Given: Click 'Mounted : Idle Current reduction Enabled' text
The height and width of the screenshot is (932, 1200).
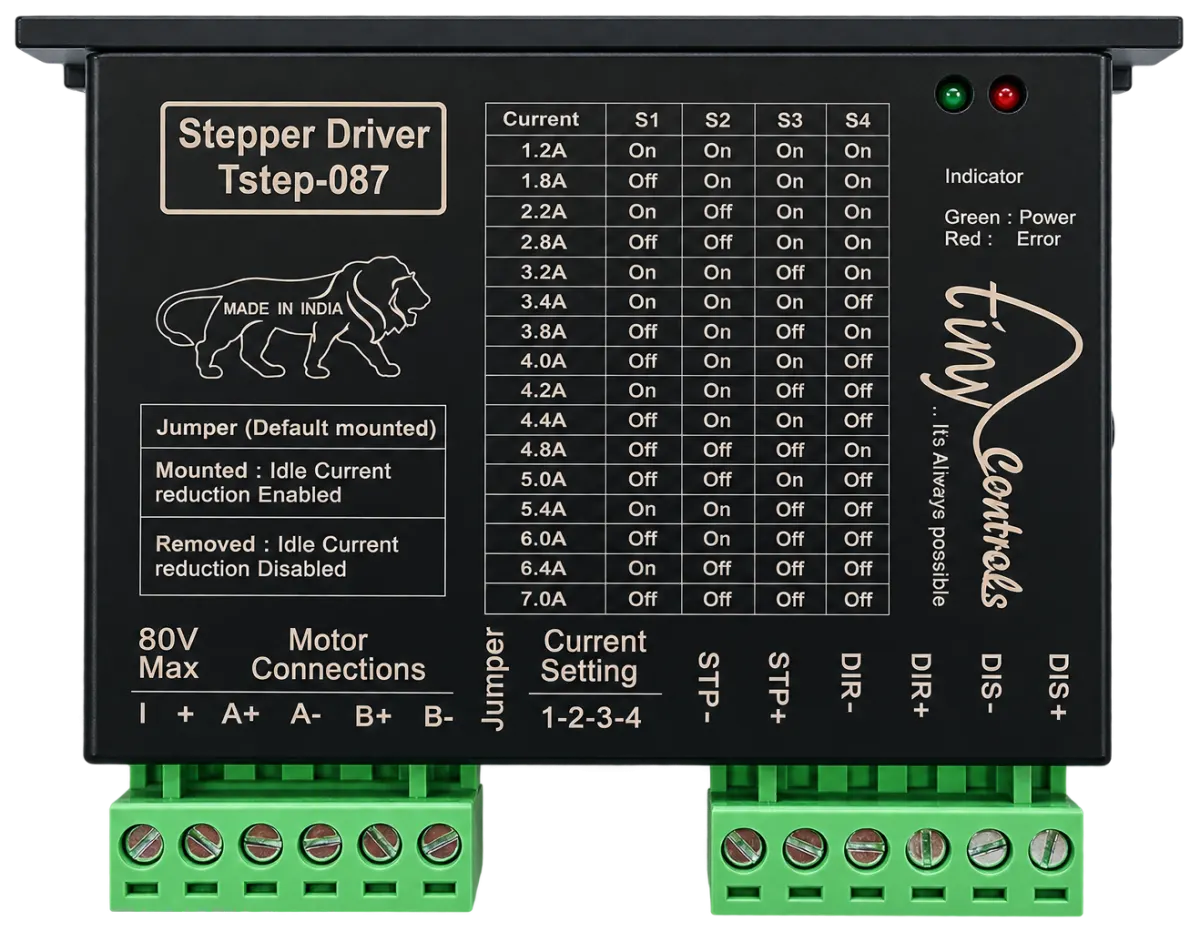Looking at the screenshot, I should pos(273,483).
